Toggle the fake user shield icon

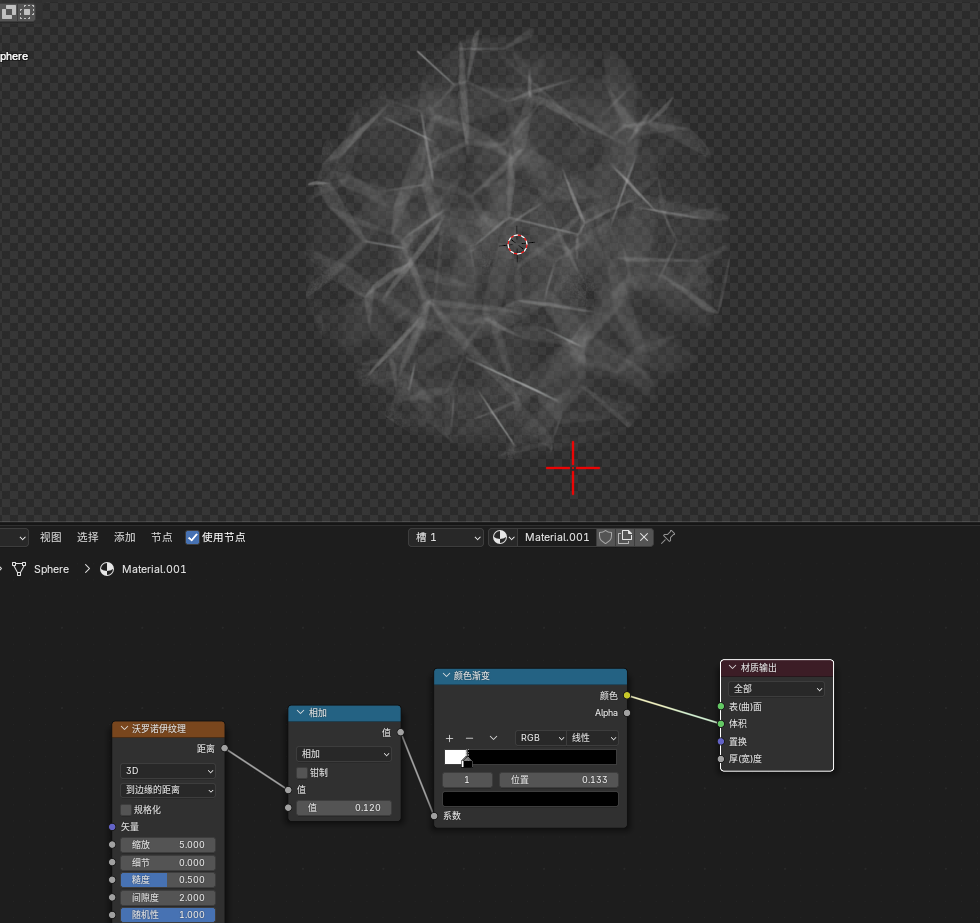[x=605, y=537]
